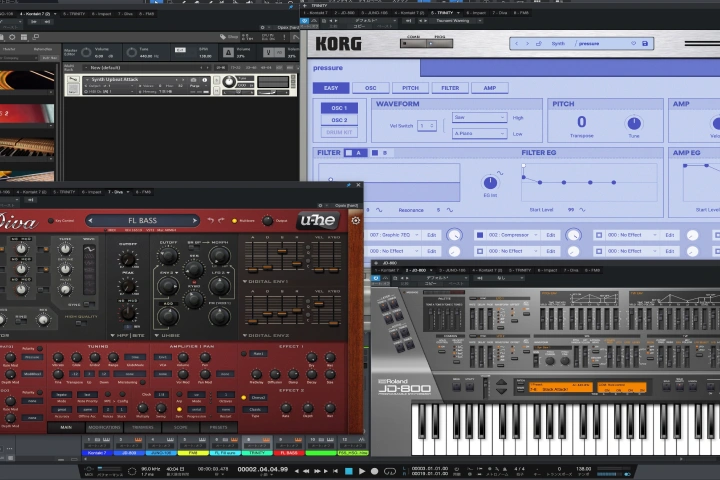Toggle Diva oscillator SYNC switch
Viewport: 720px width, 480px height.
pos(89,305)
